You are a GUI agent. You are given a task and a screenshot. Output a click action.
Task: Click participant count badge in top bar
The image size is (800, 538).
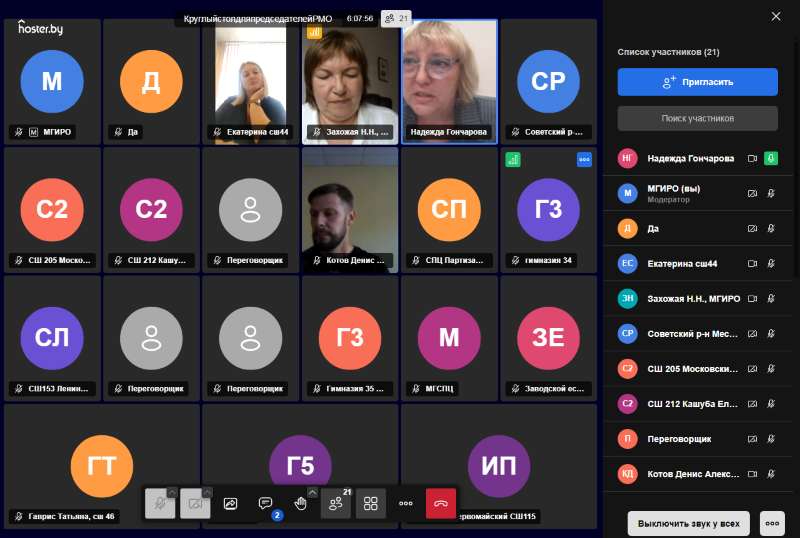[396, 19]
